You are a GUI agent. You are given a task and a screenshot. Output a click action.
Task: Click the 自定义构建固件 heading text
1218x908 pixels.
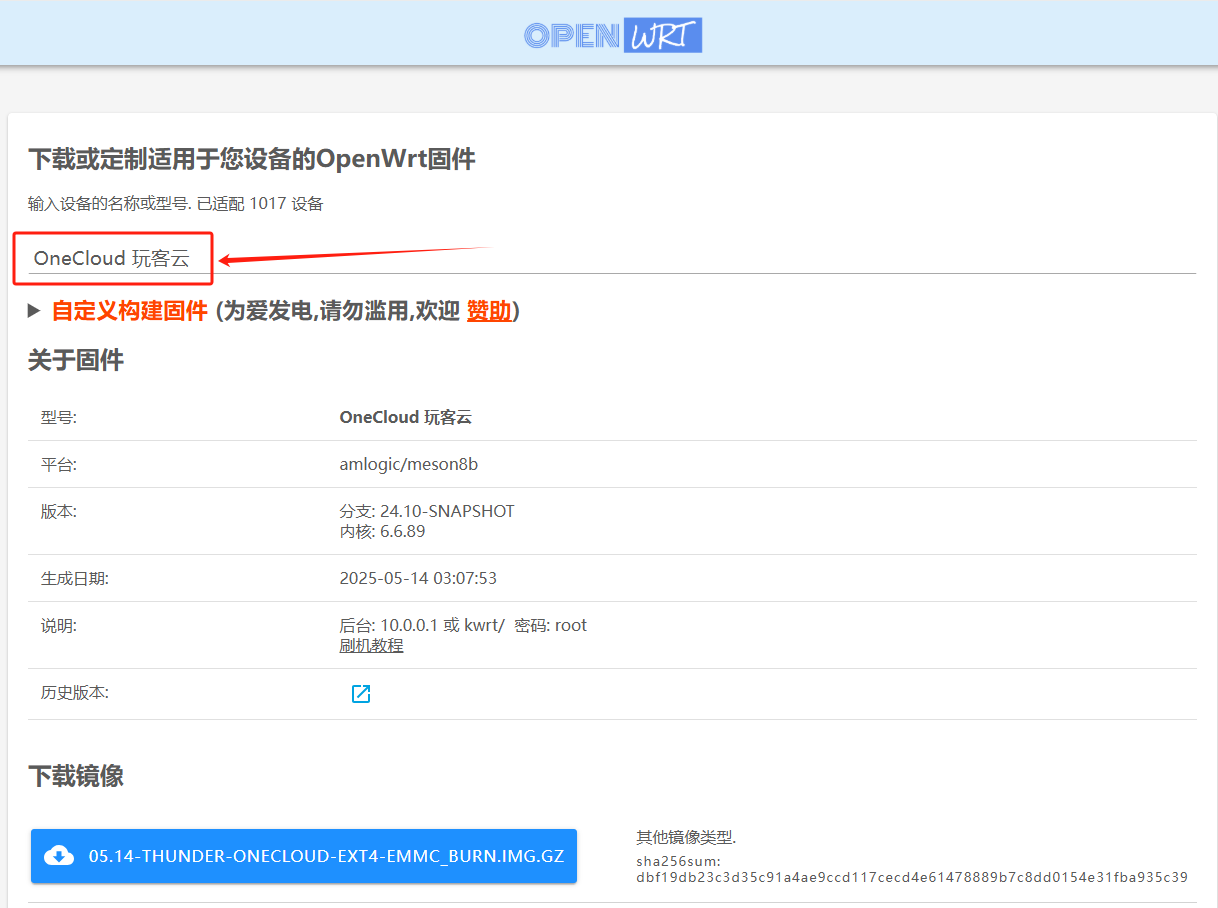(130, 311)
